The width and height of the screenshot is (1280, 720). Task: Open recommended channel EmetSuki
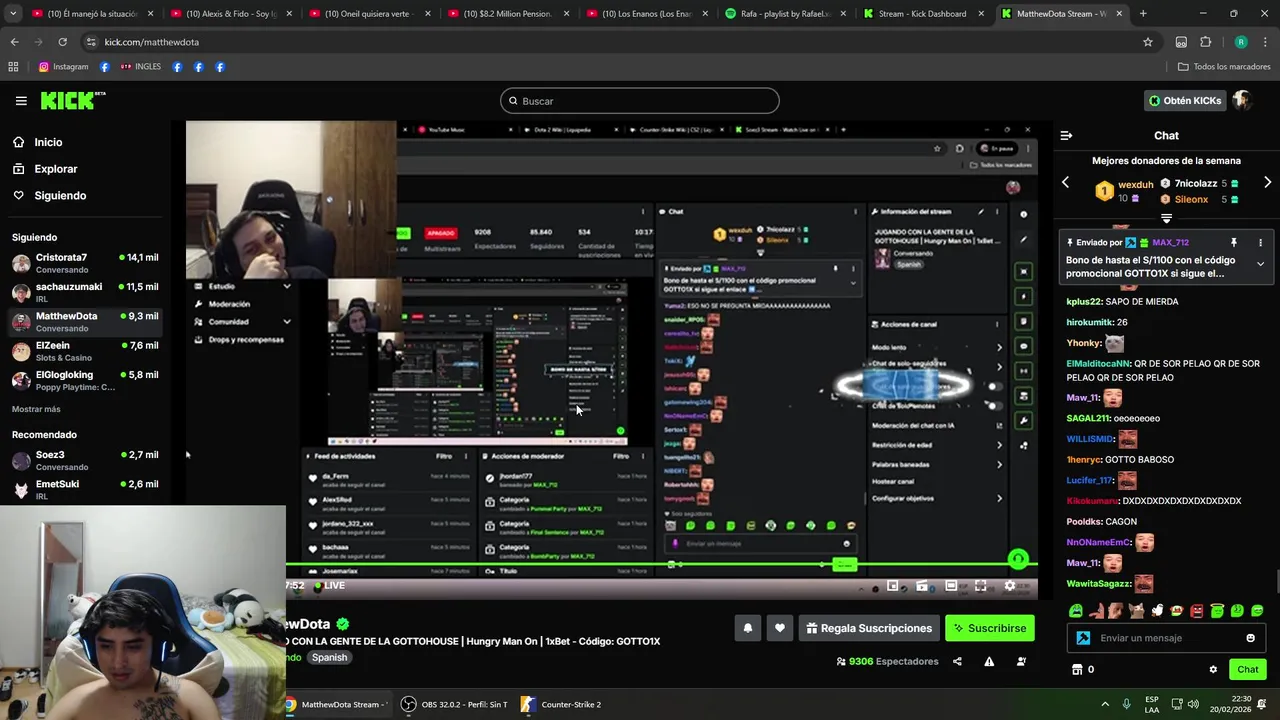pos(84,489)
